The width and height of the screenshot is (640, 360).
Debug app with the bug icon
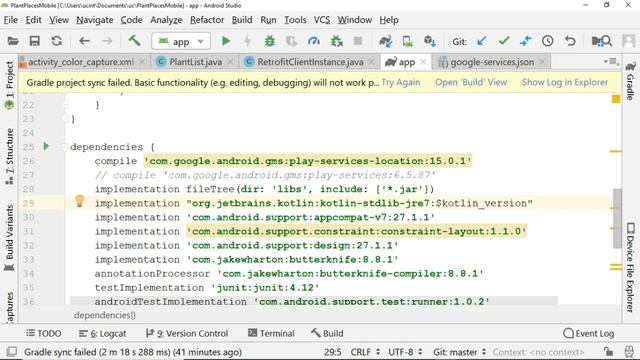(269, 41)
